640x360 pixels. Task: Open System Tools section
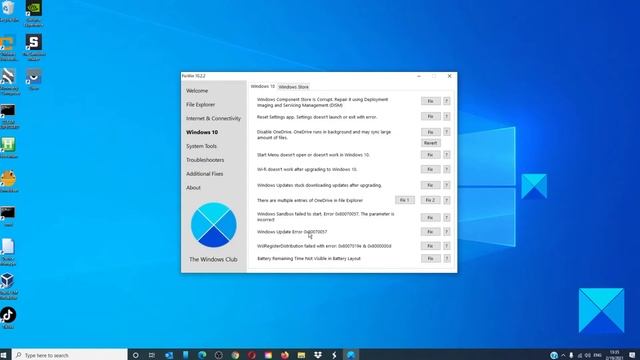pyautogui.click(x=202, y=146)
